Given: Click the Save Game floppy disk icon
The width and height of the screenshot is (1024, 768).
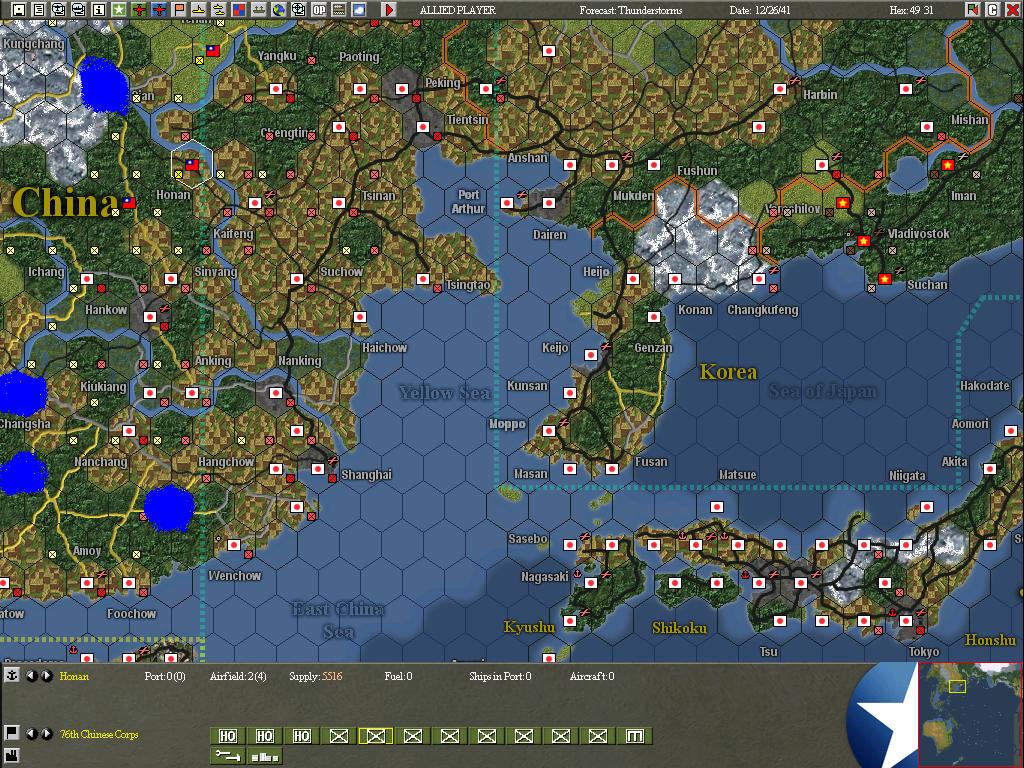Looking at the screenshot, I should tap(19, 9).
